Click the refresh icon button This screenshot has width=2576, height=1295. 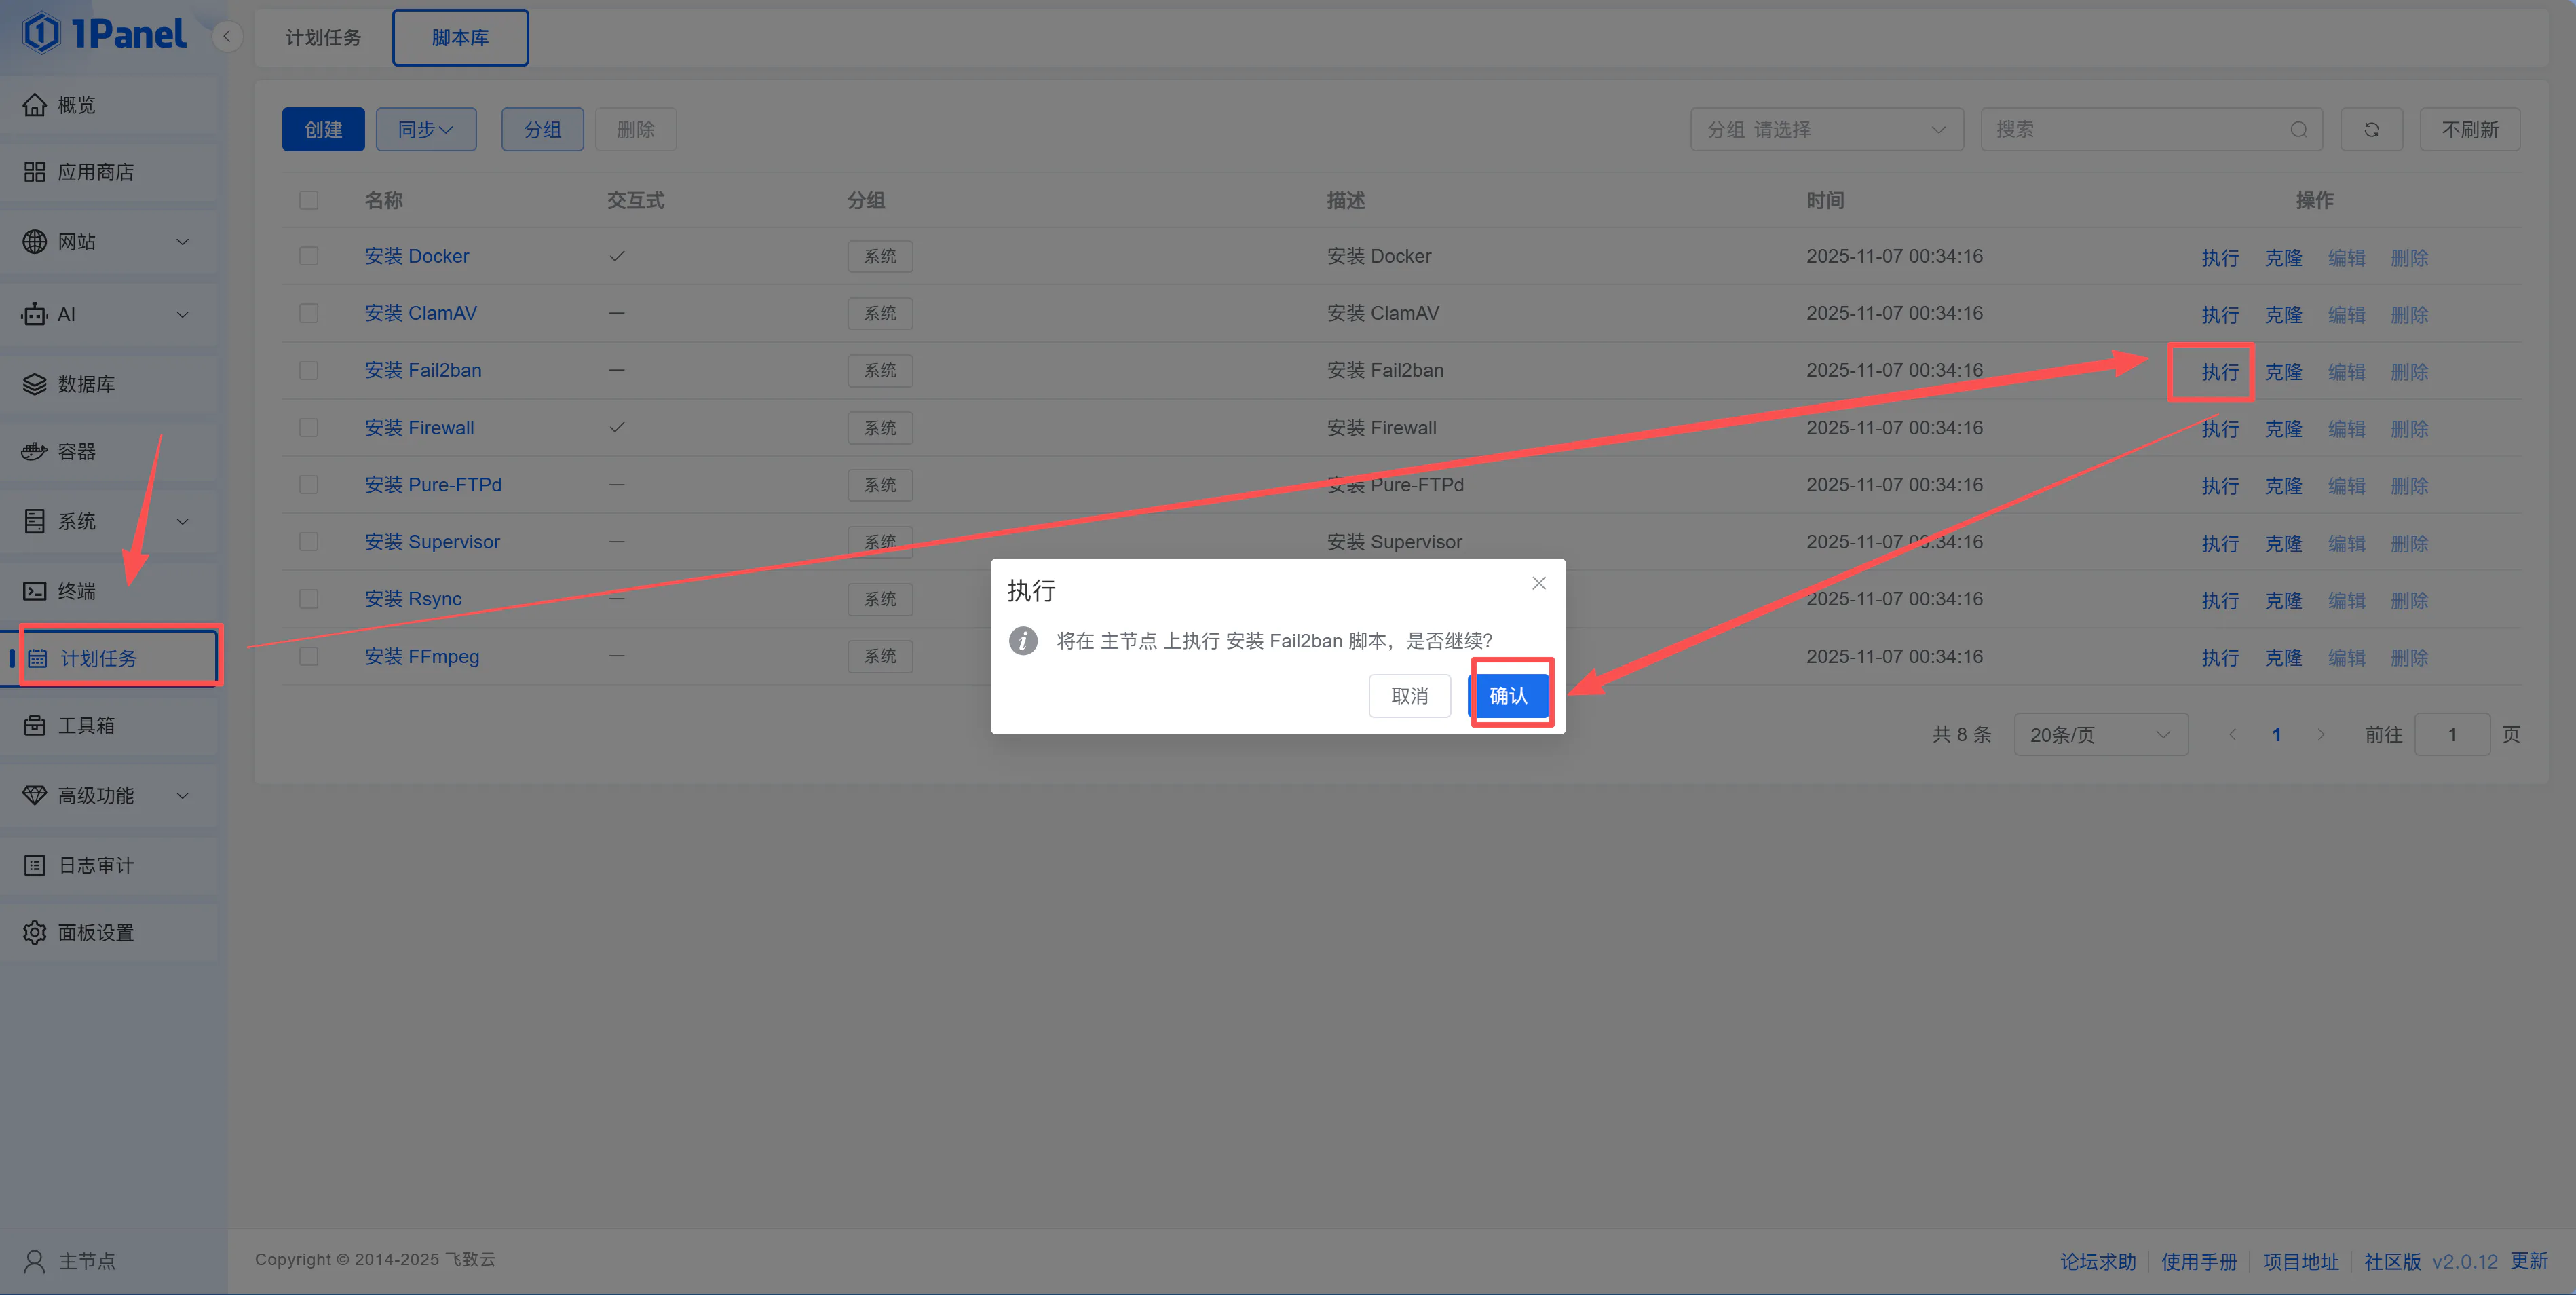click(2371, 130)
